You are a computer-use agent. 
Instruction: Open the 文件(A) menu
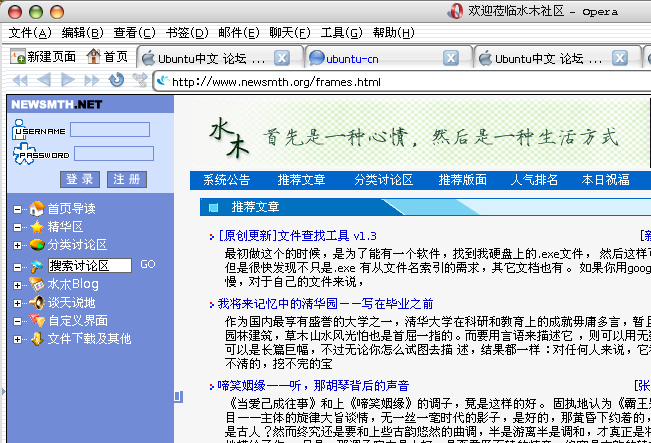tap(30, 32)
